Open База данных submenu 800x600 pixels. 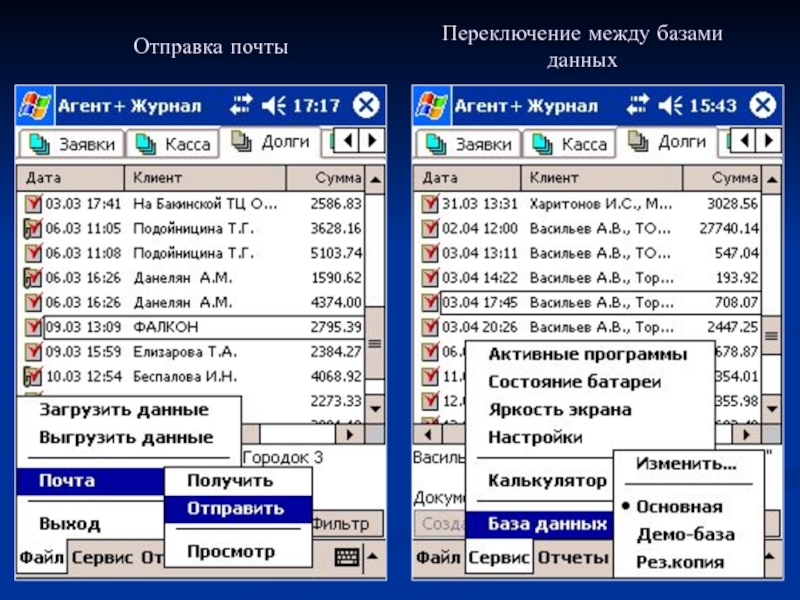[540, 524]
